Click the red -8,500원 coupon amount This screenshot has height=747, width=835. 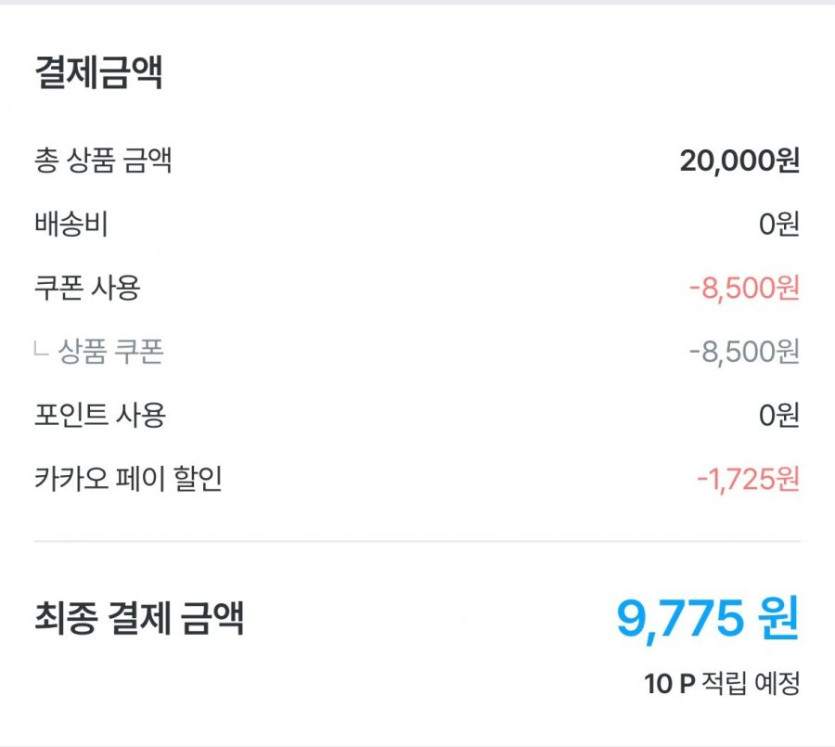[x=744, y=288]
